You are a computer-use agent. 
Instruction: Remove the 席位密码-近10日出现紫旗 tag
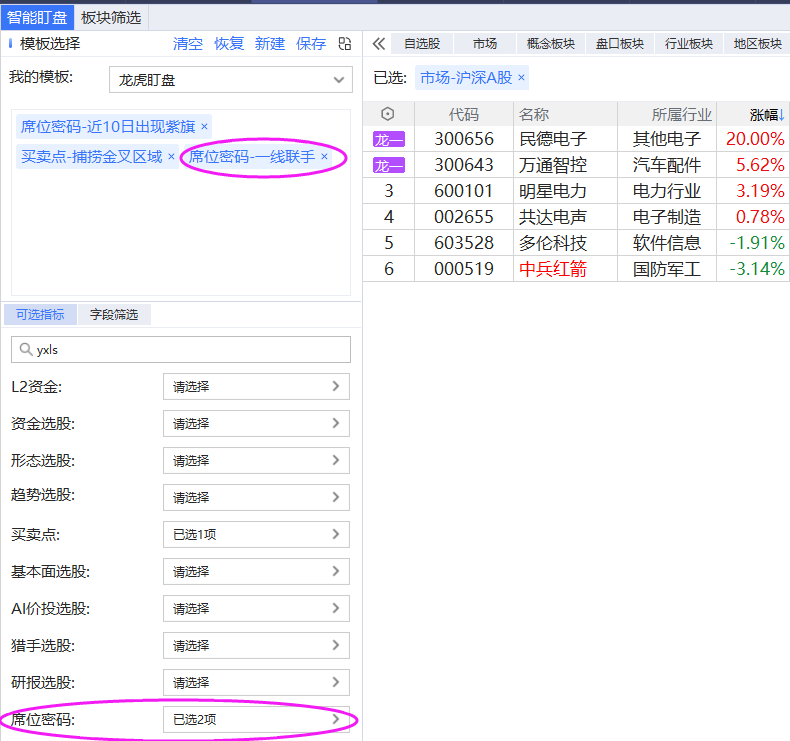tap(204, 126)
